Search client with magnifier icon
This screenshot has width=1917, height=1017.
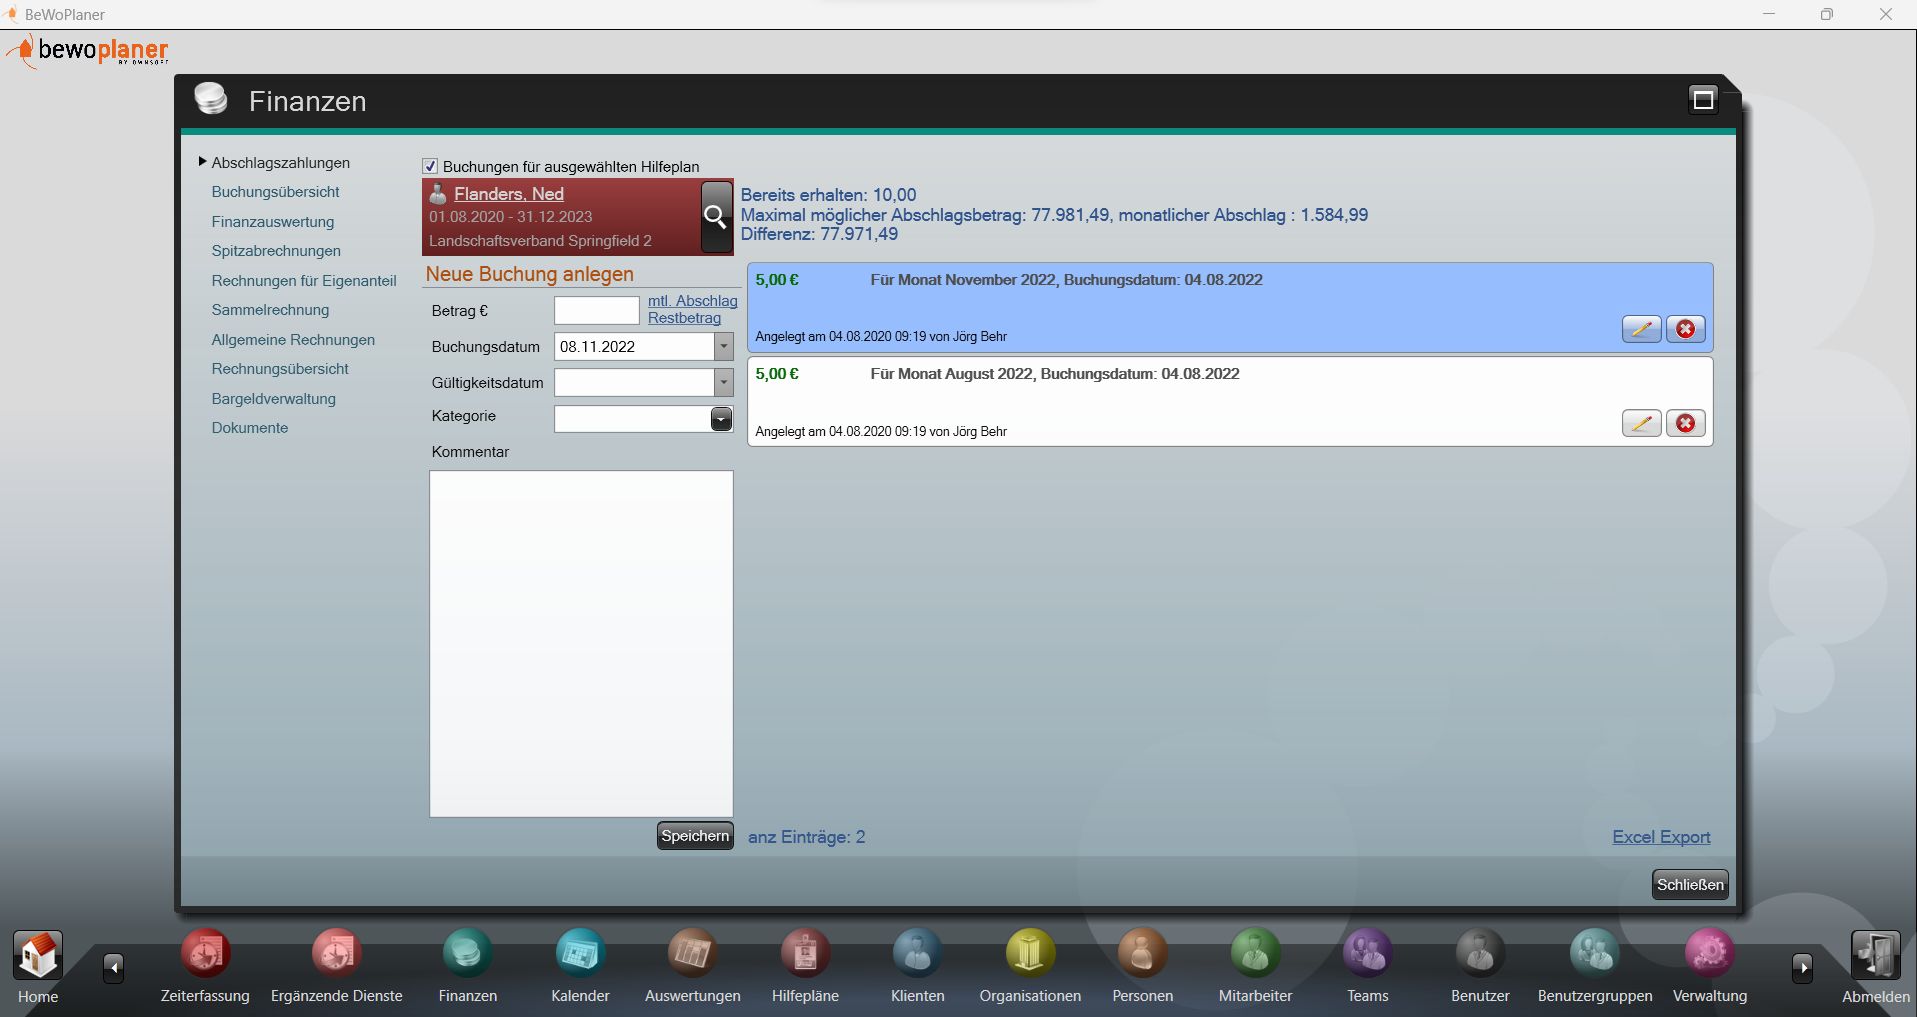(715, 217)
